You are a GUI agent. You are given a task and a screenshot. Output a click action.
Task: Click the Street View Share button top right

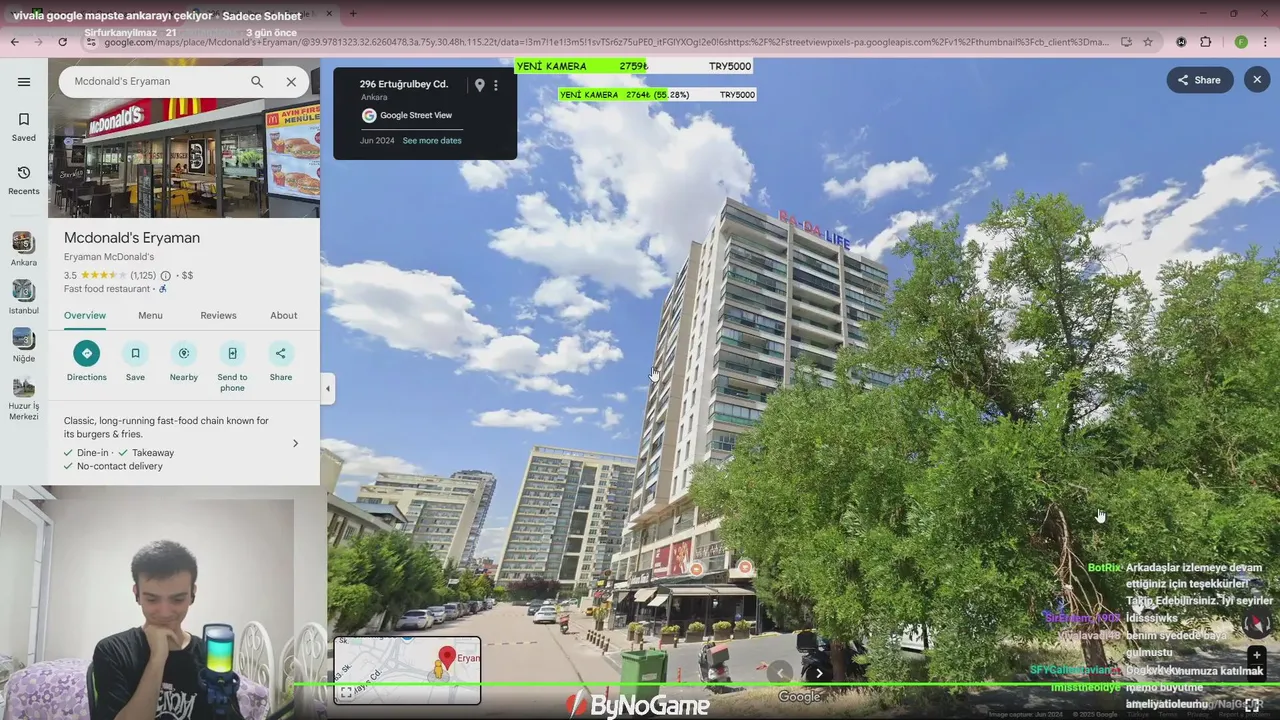[1200, 80]
